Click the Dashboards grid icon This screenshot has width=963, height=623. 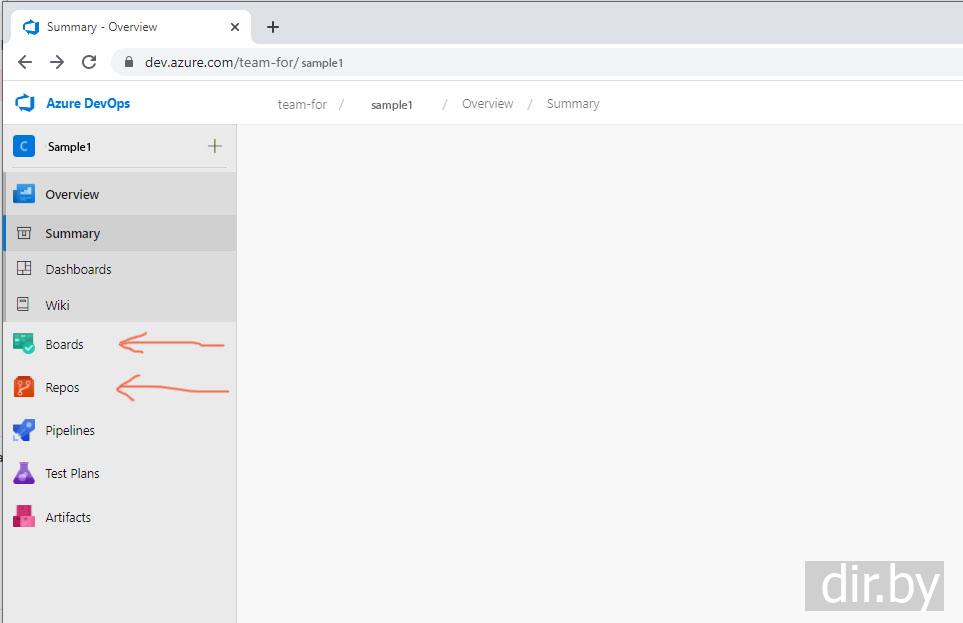[x=24, y=268]
